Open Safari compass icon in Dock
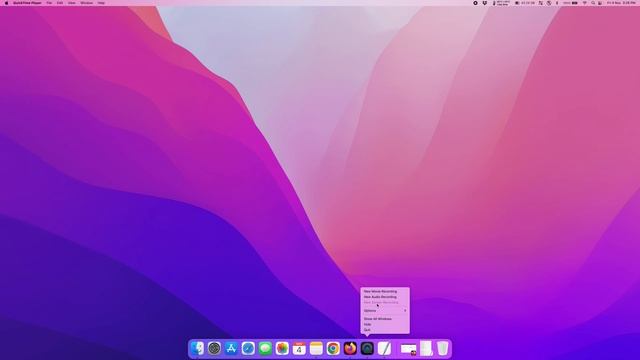The image size is (640, 360). (x=248, y=348)
